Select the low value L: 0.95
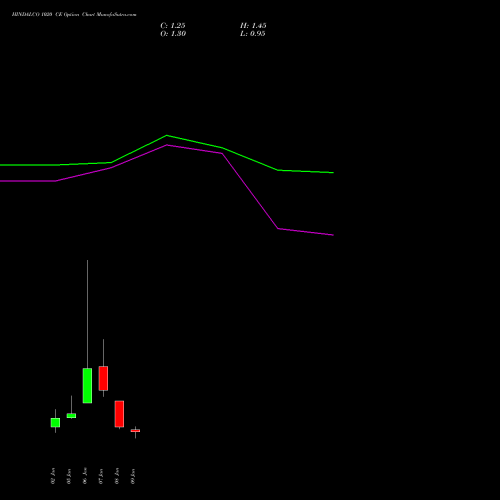This screenshot has width=500, height=500. [253, 34]
